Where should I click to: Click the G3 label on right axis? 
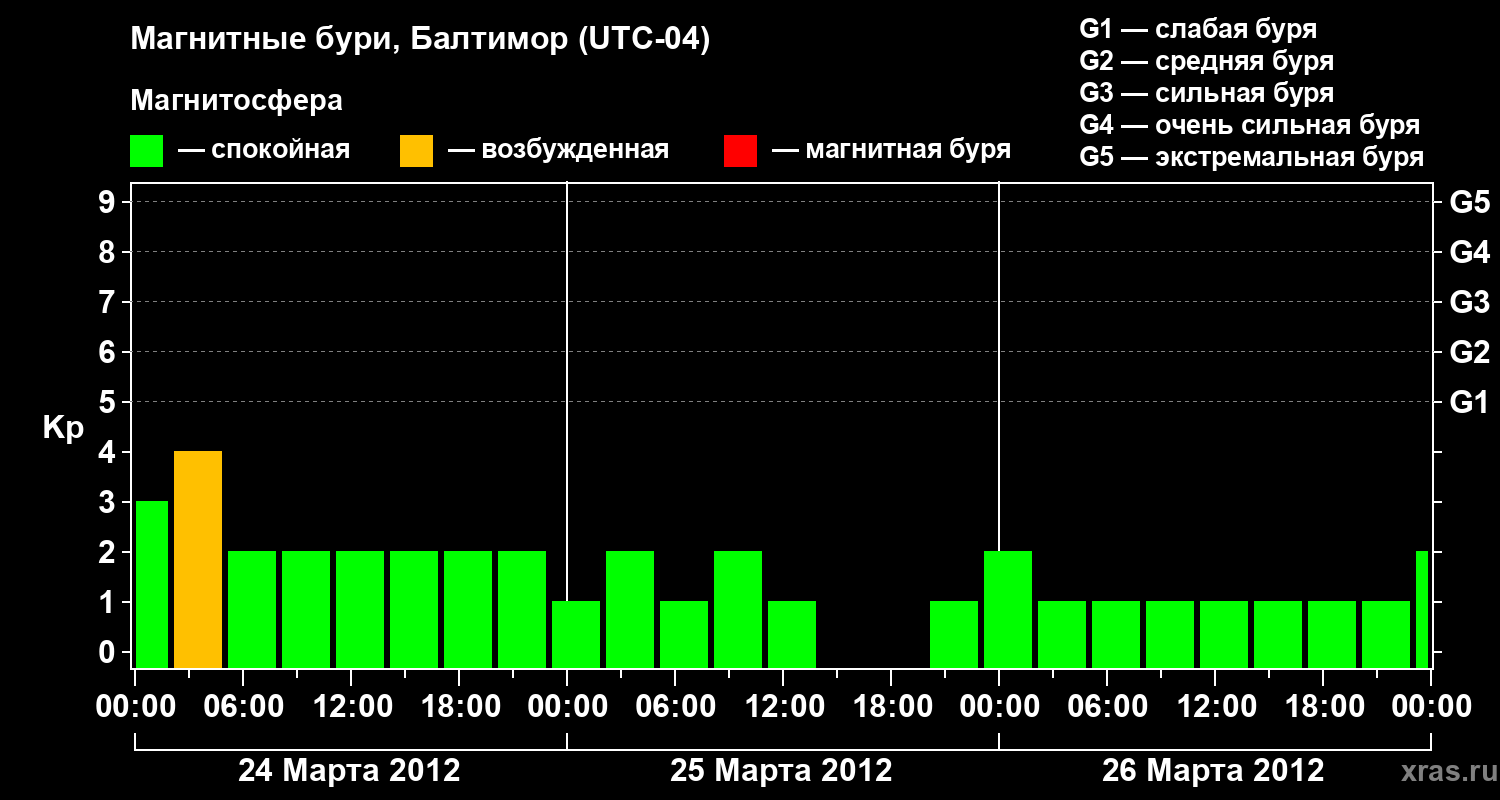coord(1470,302)
